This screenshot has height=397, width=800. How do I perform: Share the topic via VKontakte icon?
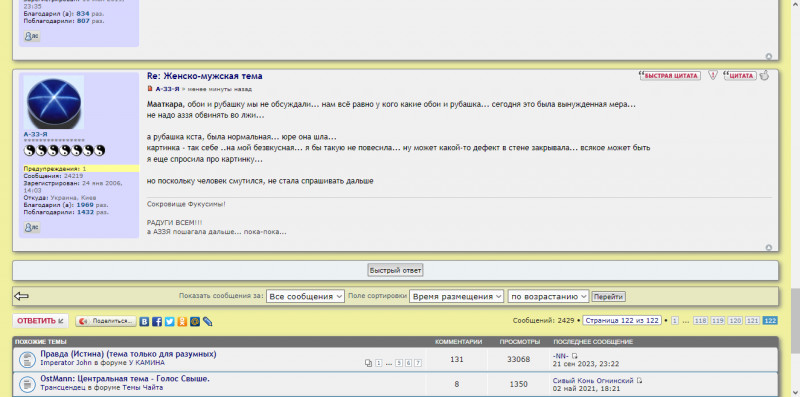pos(144,321)
